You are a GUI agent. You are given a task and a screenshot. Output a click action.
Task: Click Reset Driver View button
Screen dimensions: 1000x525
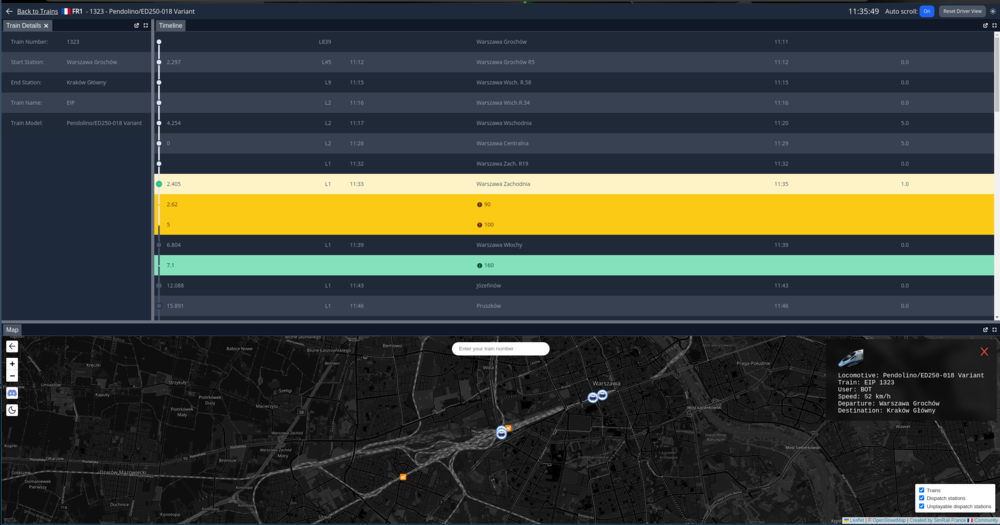click(x=962, y=11)
